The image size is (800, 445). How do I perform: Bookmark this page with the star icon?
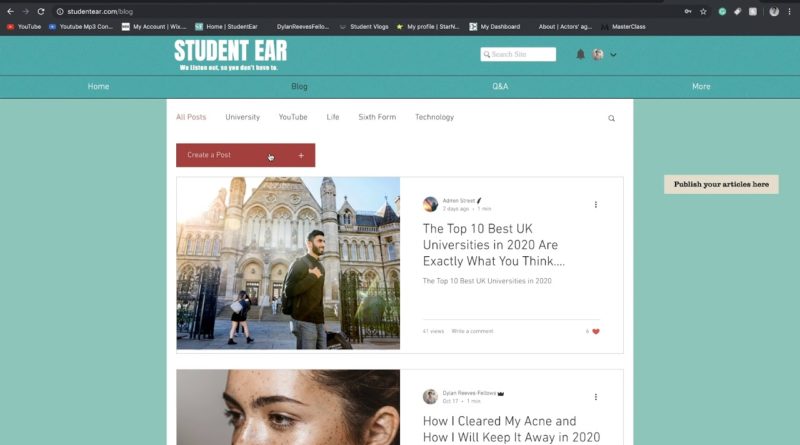[703, 11]
